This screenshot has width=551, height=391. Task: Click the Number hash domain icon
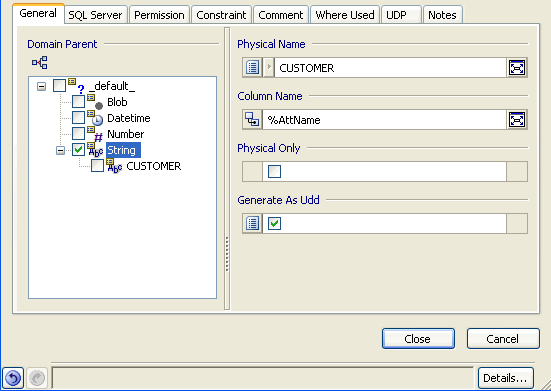point(96,134)
